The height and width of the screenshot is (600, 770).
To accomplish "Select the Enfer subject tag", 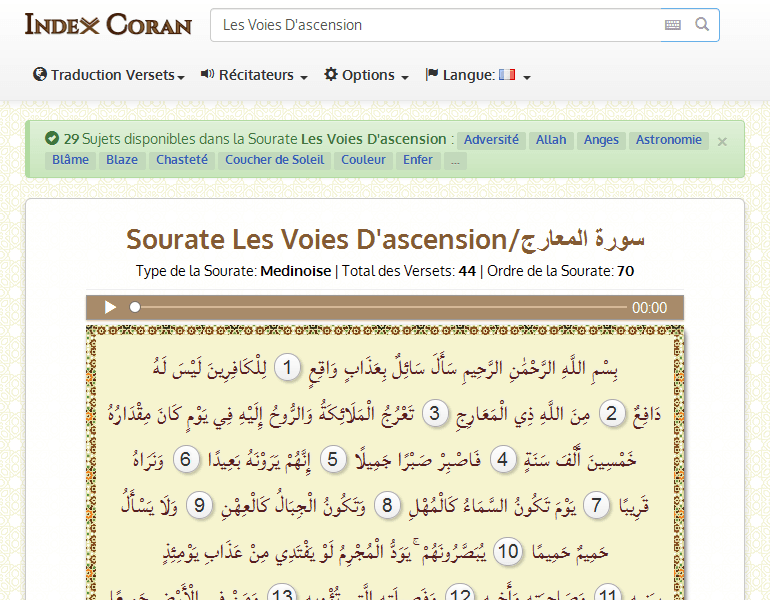I will [x=418, y=160].
